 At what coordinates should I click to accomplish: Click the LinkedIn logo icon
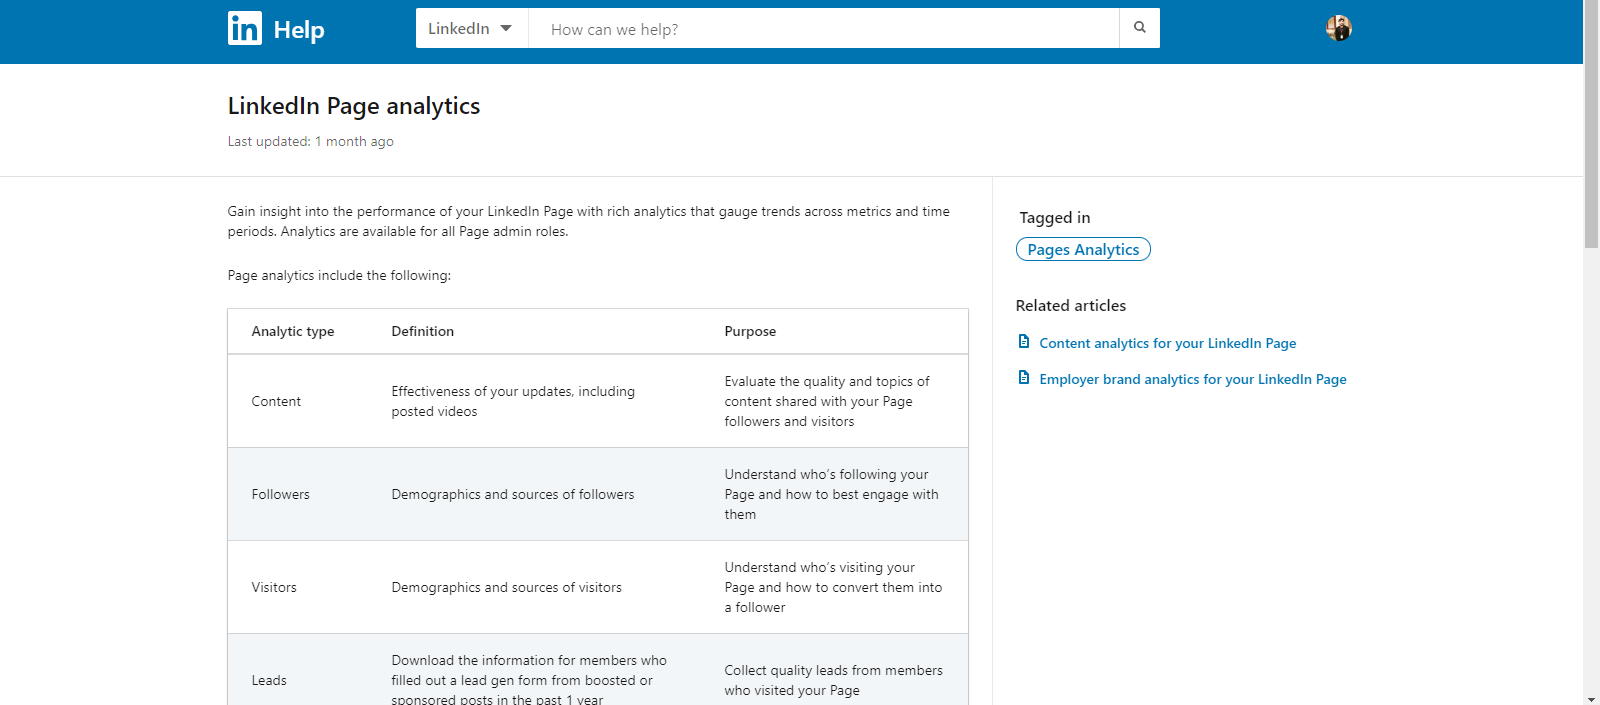[245, 29]
